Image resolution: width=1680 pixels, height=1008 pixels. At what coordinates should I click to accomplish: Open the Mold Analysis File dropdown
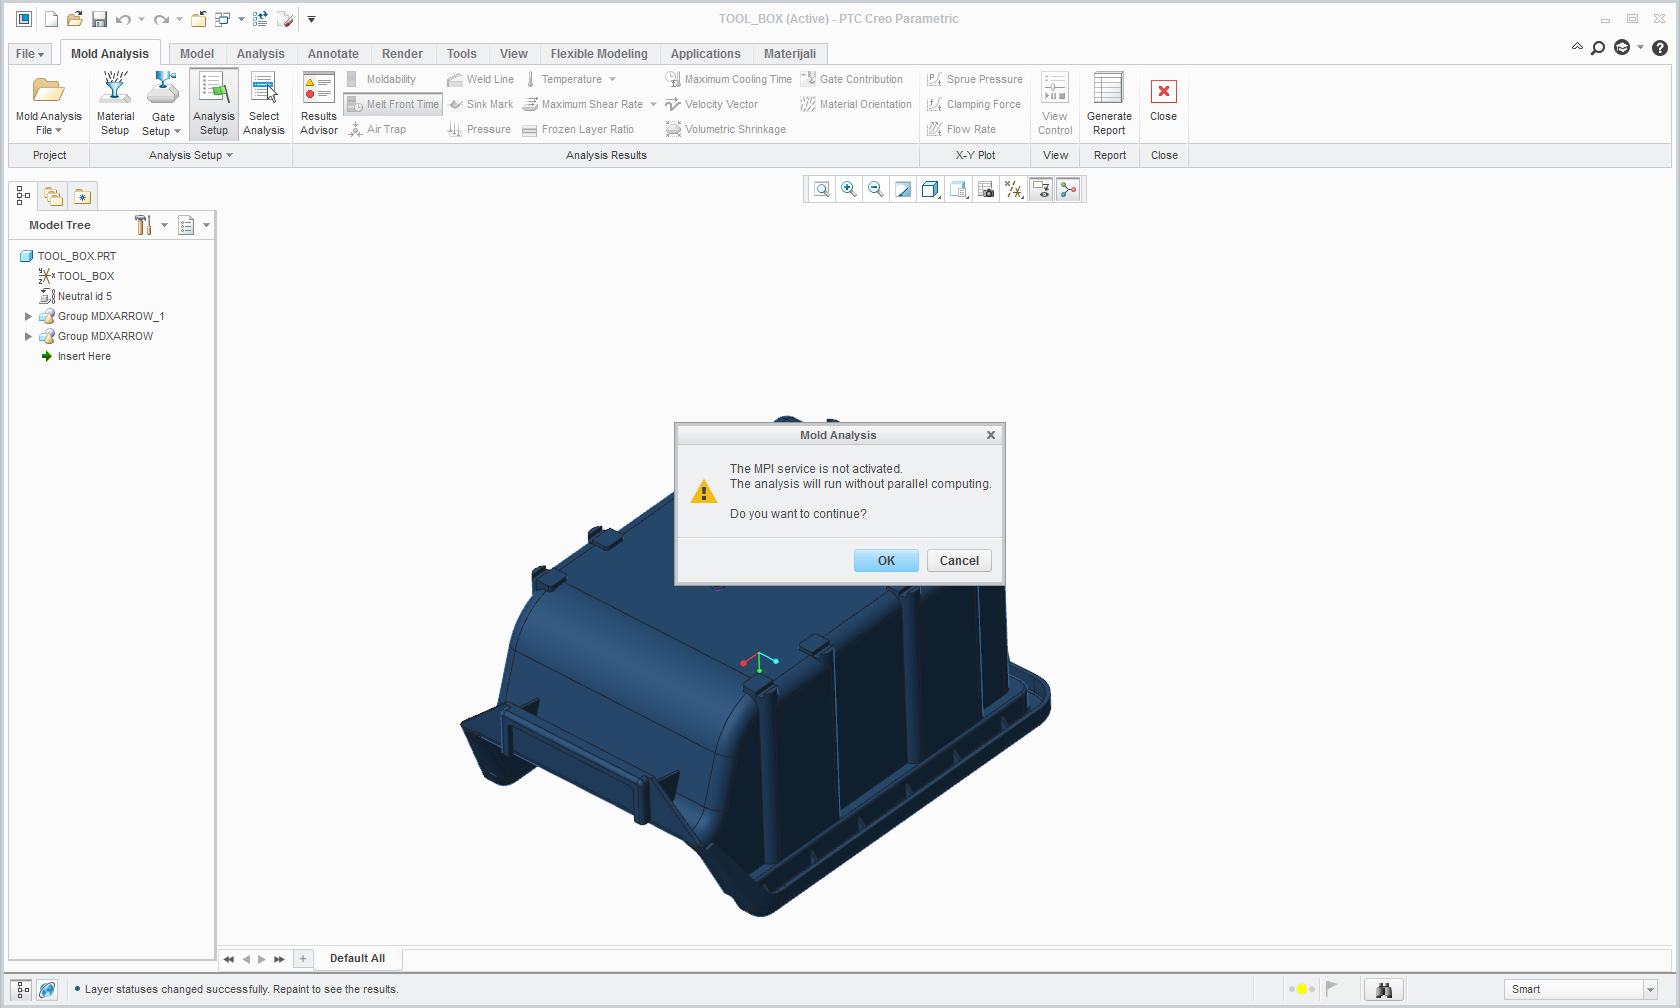[48, 123]
